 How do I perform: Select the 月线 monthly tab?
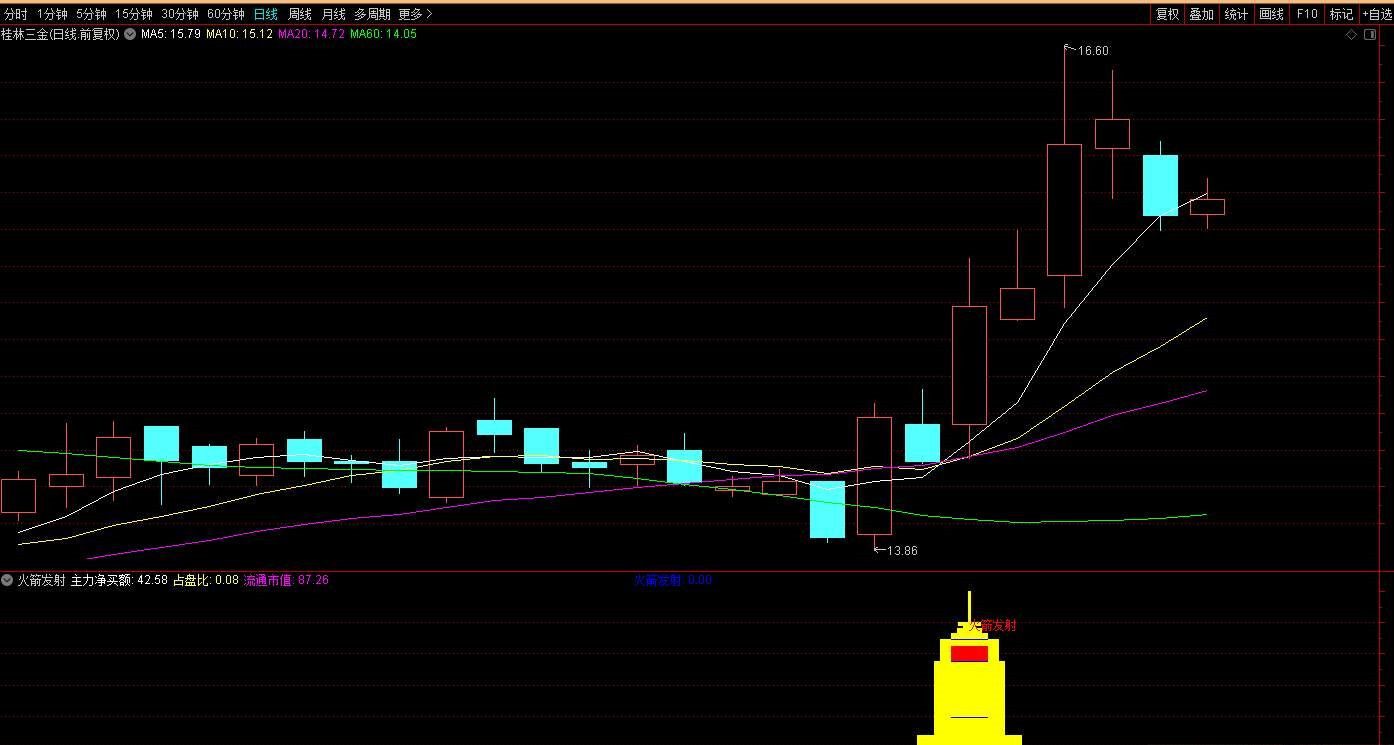(333, 14)
